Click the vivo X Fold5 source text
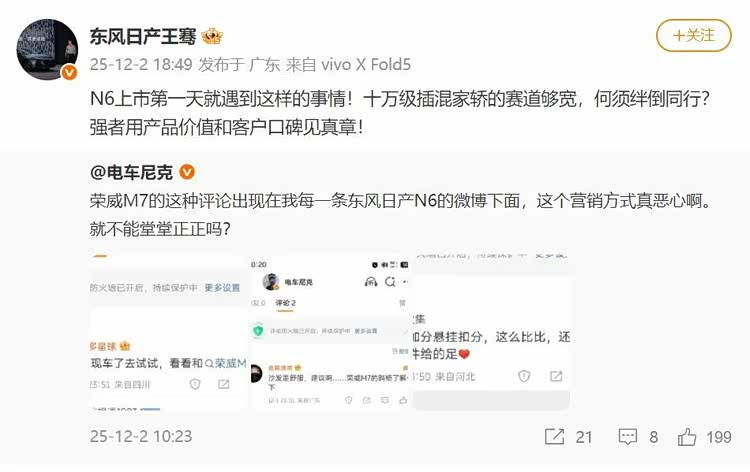 [x=366, y=65]
